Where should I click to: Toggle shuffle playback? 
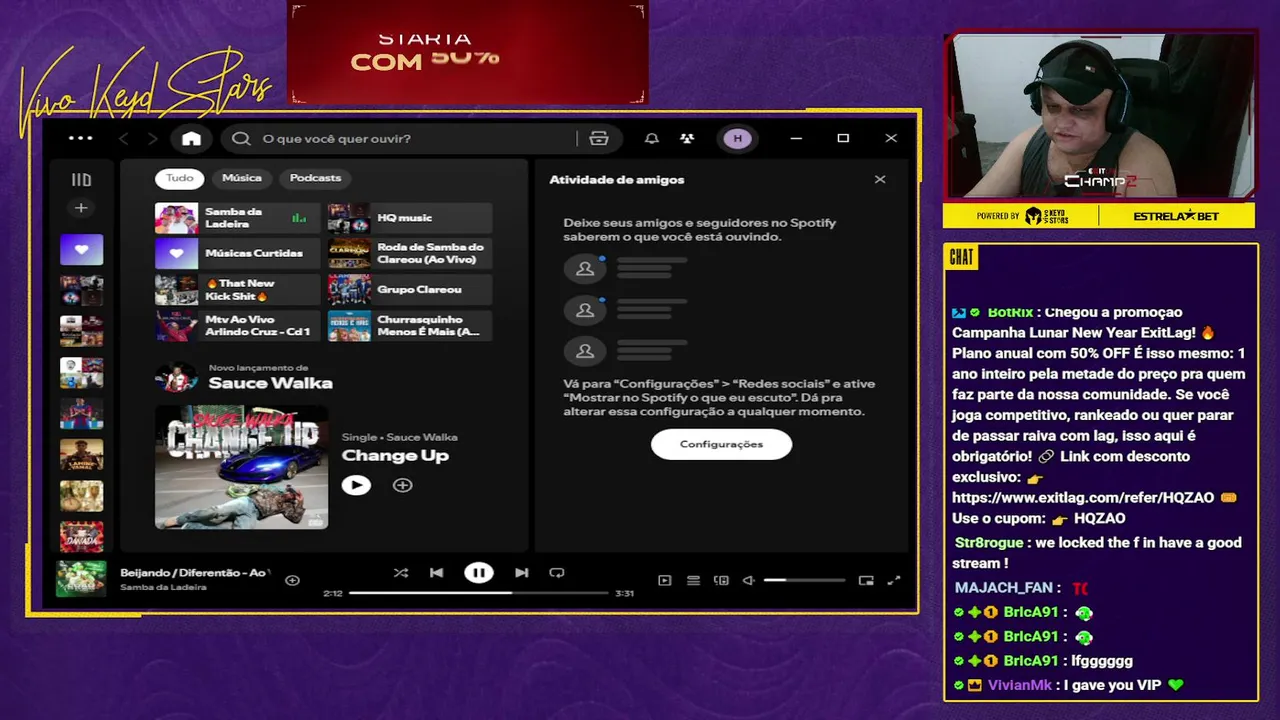(x=400, y=573)
